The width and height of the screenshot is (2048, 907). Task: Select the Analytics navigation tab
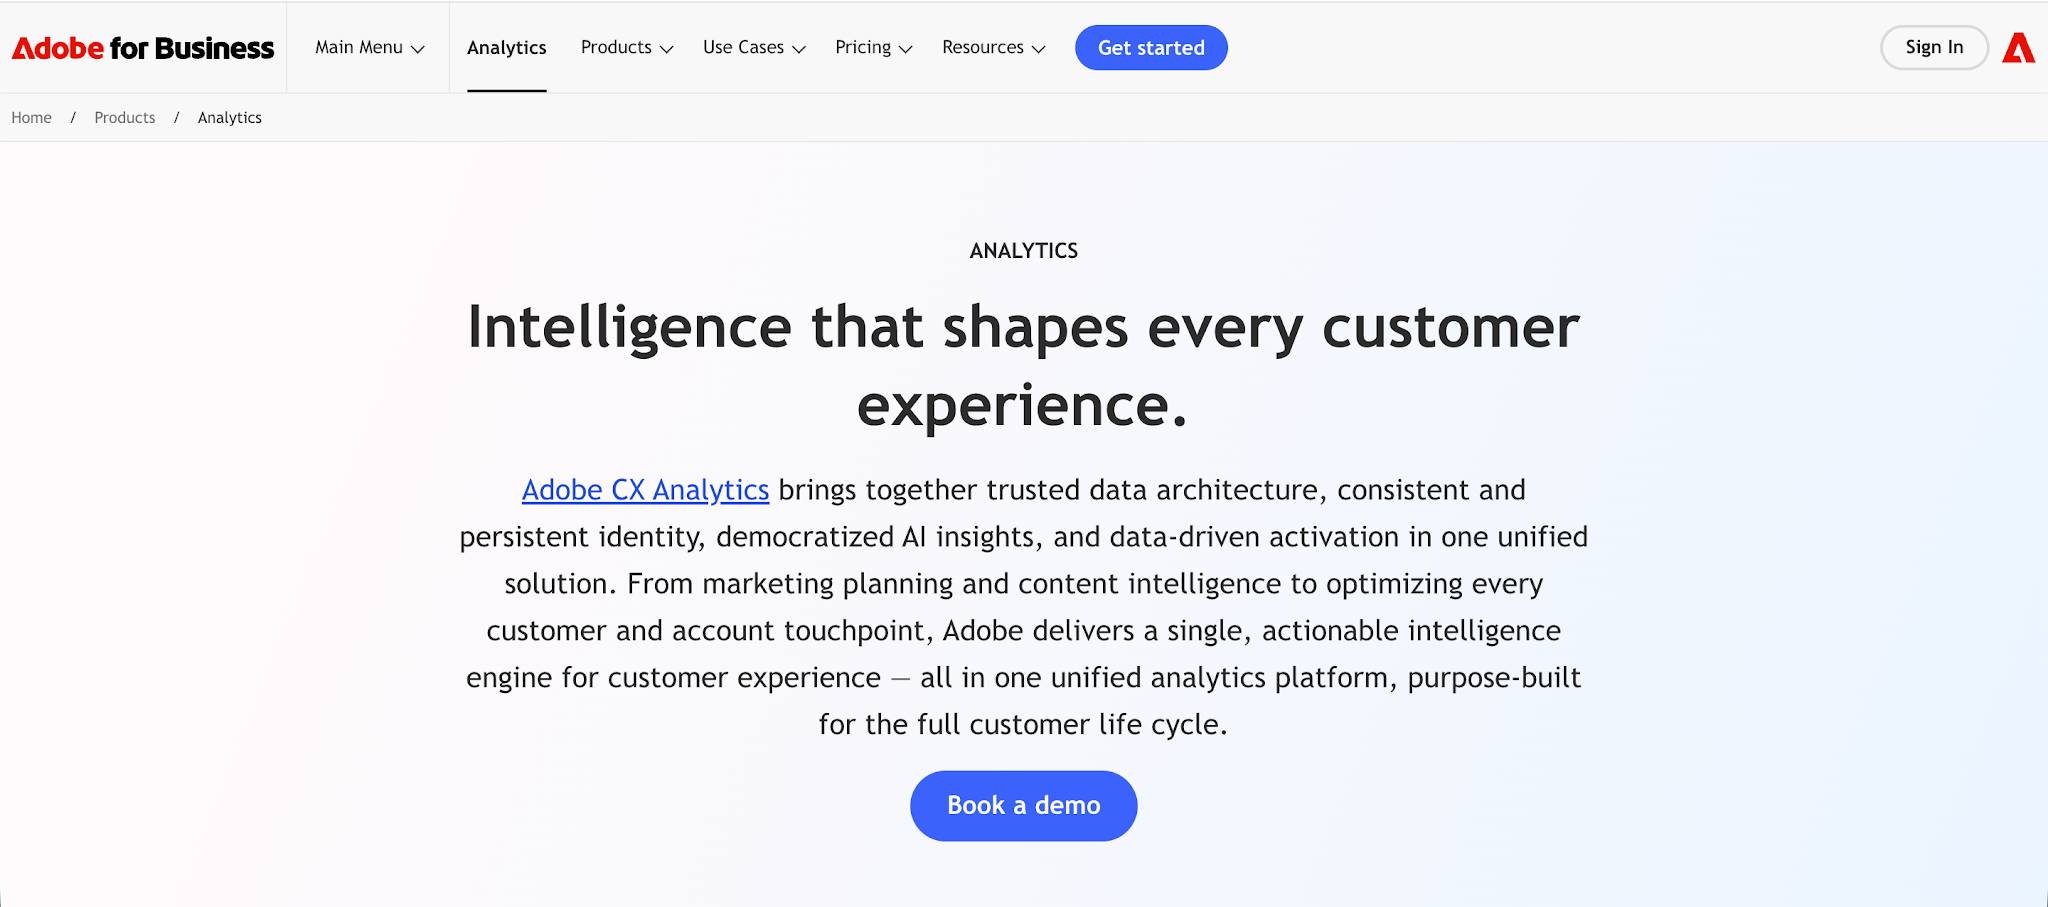[506, 47]
